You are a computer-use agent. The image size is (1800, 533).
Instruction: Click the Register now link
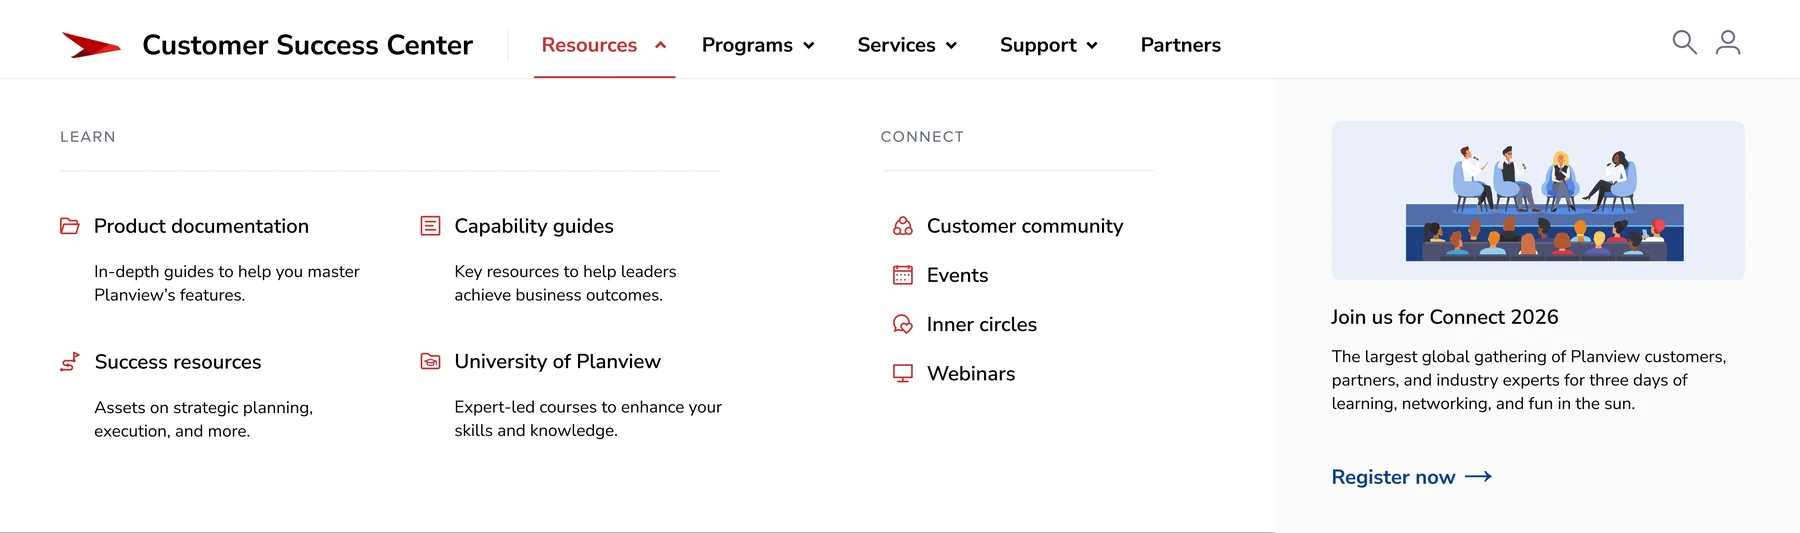tap(1393, 477)
